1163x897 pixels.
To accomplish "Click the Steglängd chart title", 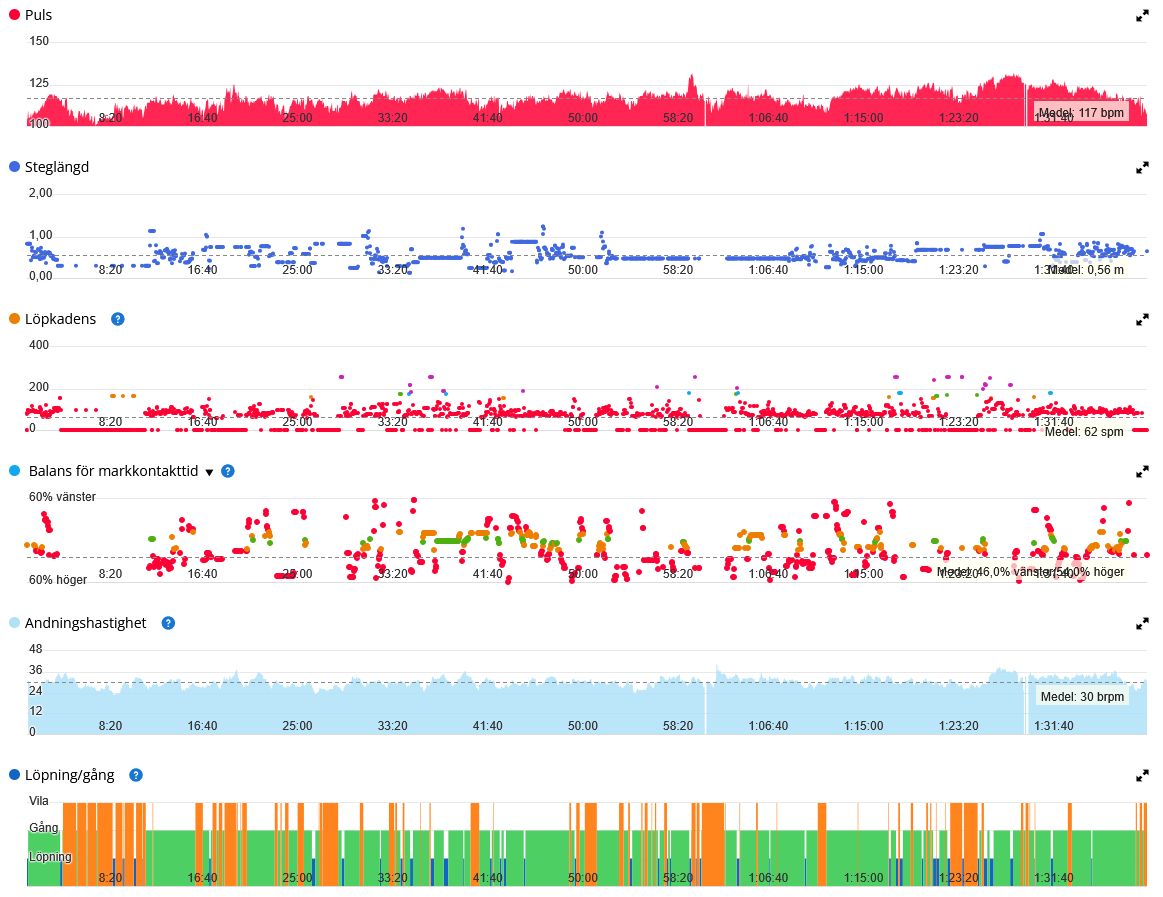I will pyautogui.click(x=57, y=167).
